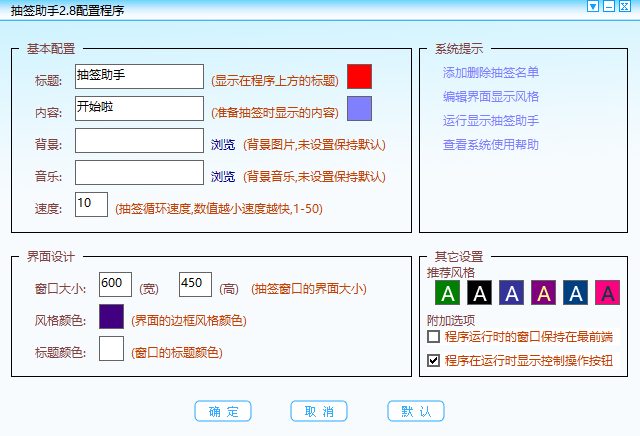Viewport: 640px width, 436px height.
Task: Pick the pink recommended style icon
Action: click(606, 293)
